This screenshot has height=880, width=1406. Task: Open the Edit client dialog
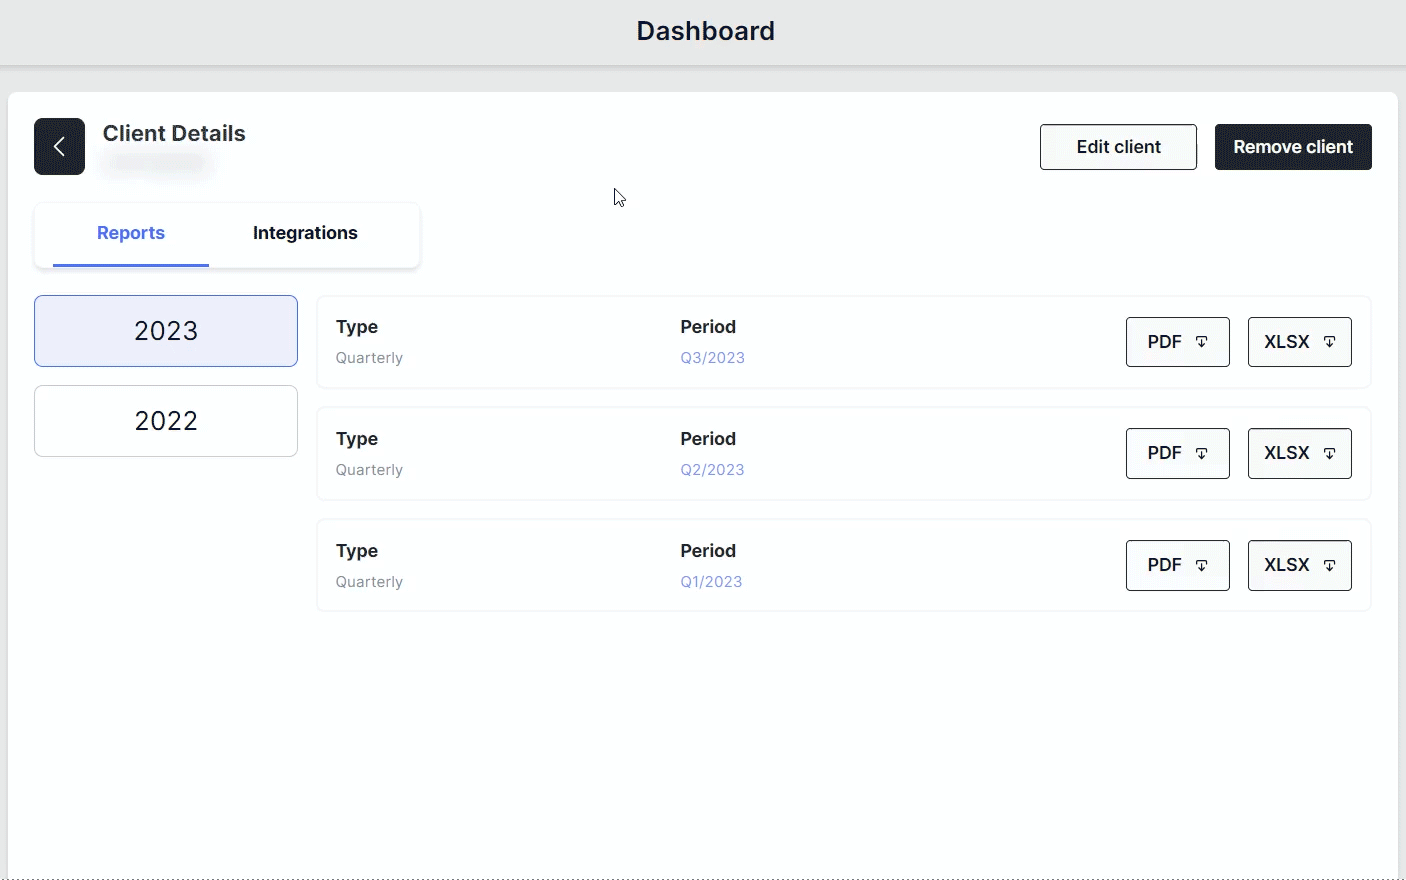1118,147
